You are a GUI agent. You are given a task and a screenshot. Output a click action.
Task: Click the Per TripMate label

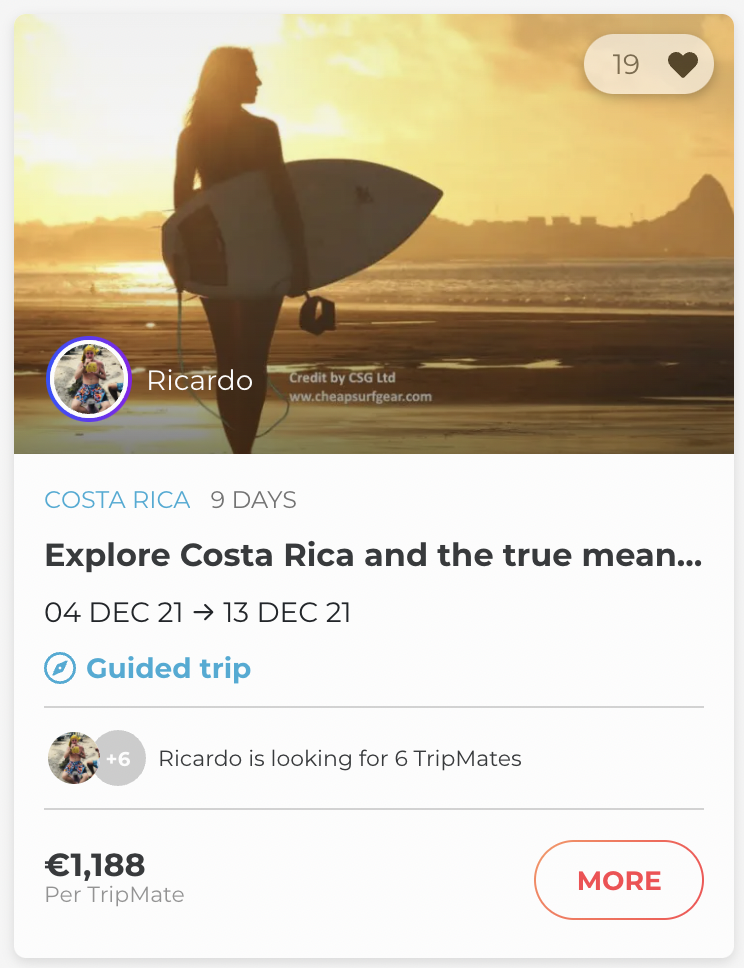(x=114, y=895)
